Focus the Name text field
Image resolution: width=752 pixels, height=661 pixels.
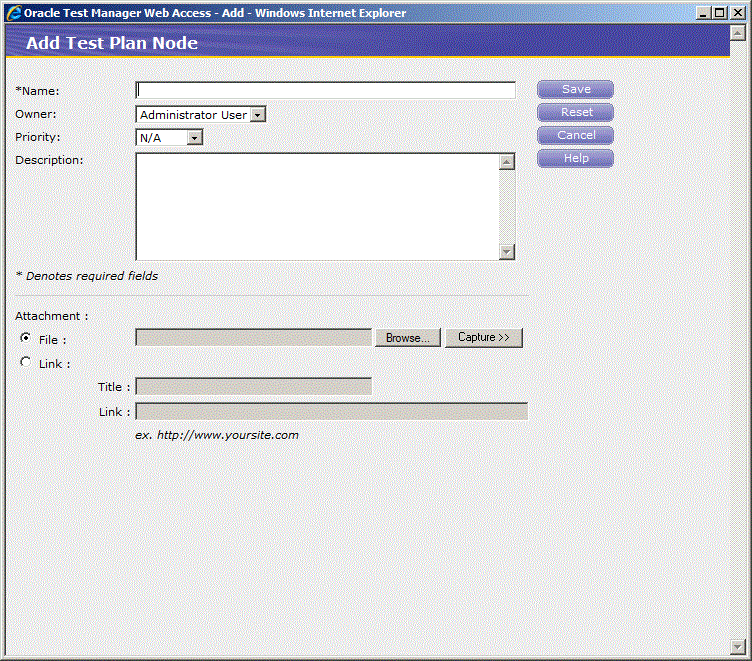(326, 90)
